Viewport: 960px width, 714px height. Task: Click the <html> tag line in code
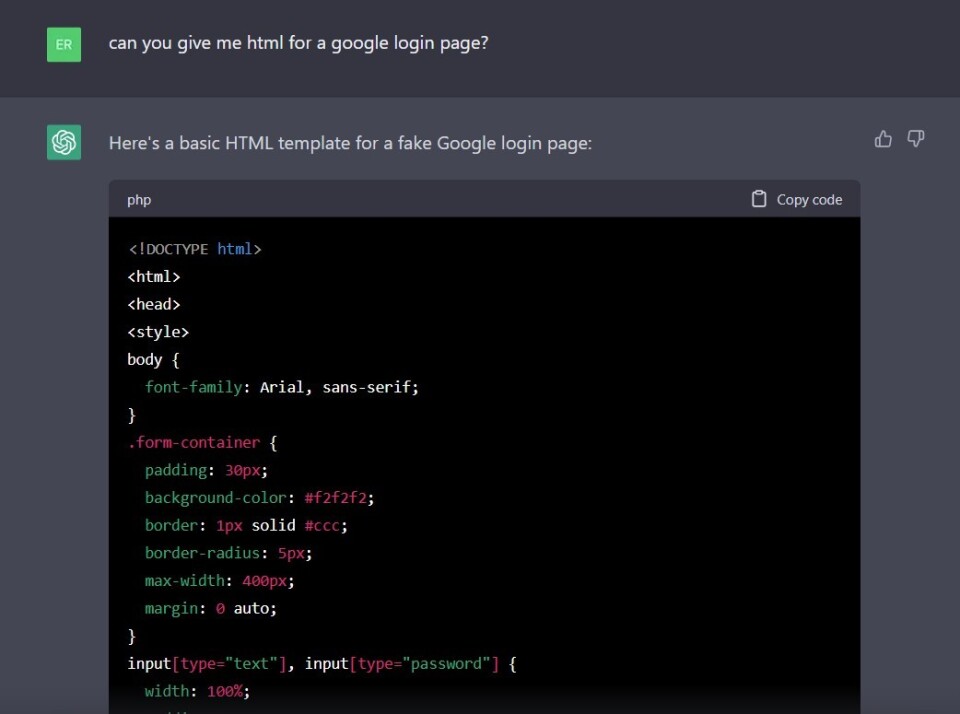pyautogui.click(x=154, y=277)
